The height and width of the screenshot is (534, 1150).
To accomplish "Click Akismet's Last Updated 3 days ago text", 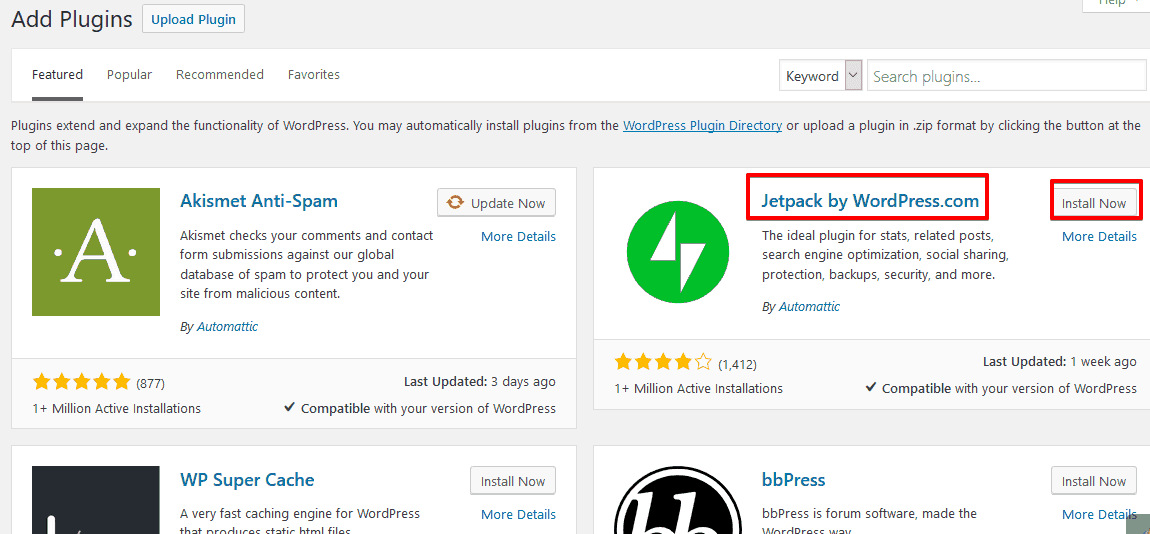I will 480,381.
